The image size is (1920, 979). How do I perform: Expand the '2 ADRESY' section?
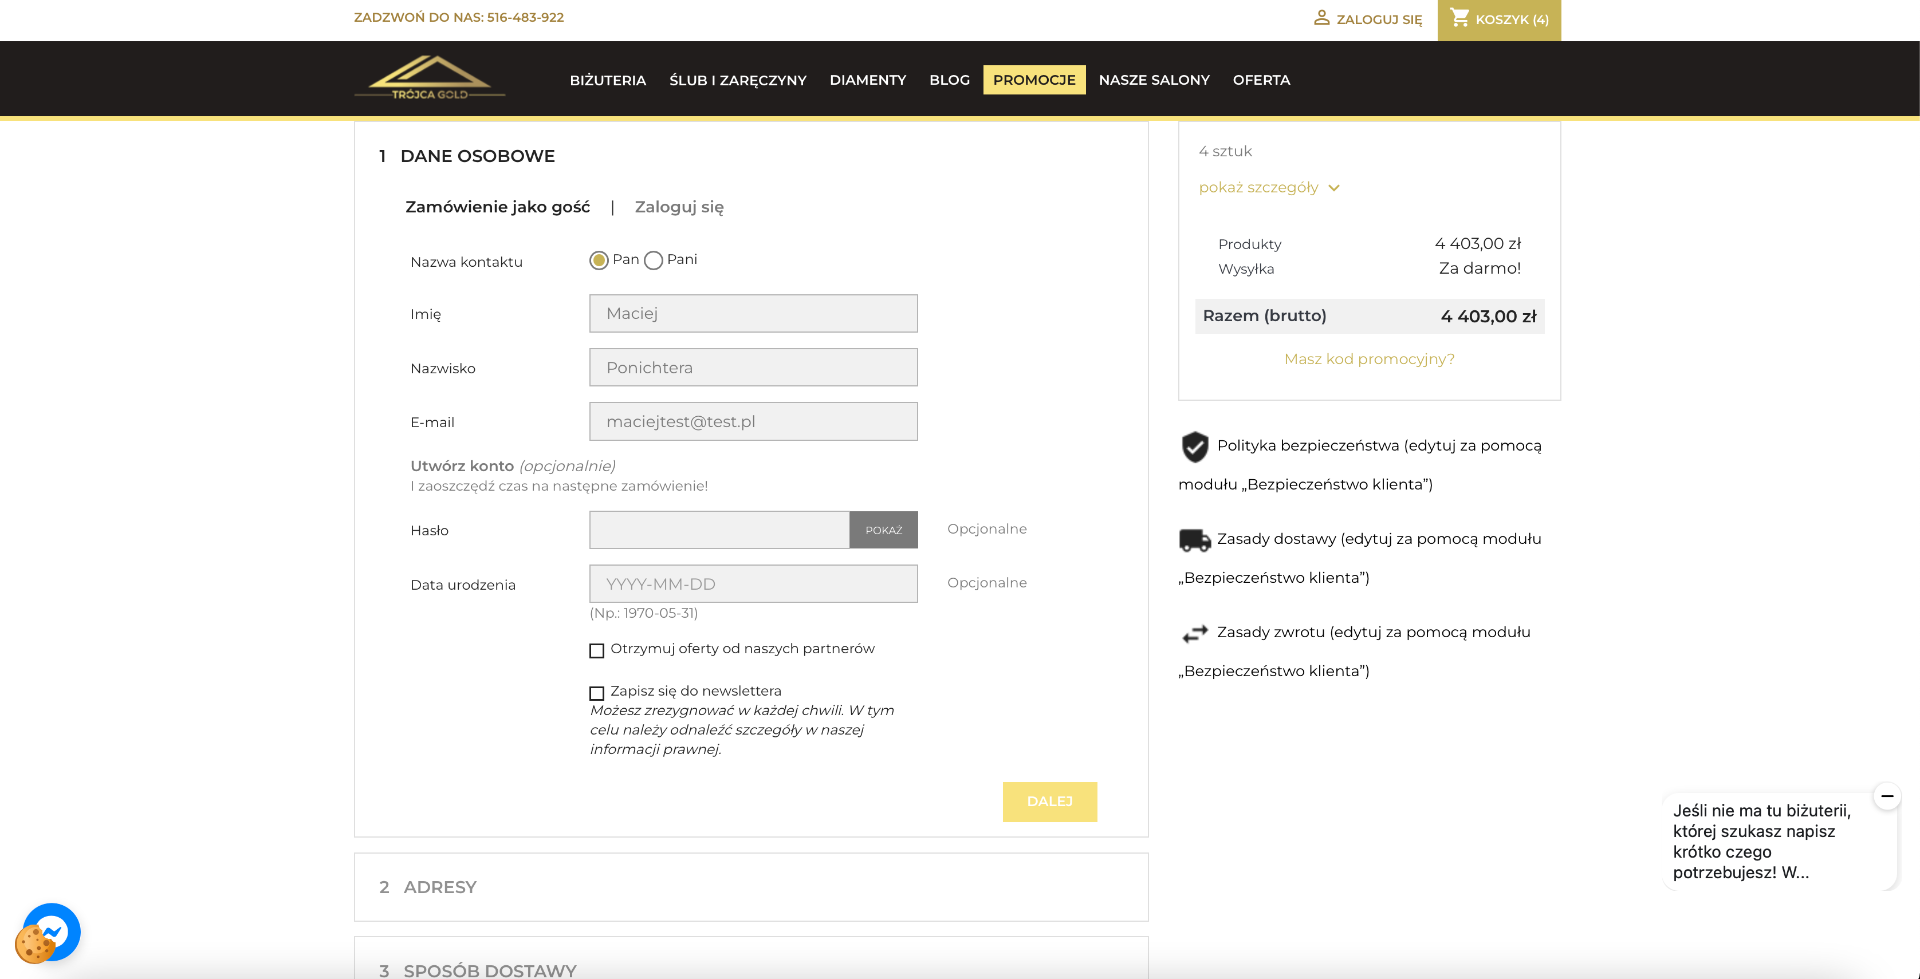[751, 887]
